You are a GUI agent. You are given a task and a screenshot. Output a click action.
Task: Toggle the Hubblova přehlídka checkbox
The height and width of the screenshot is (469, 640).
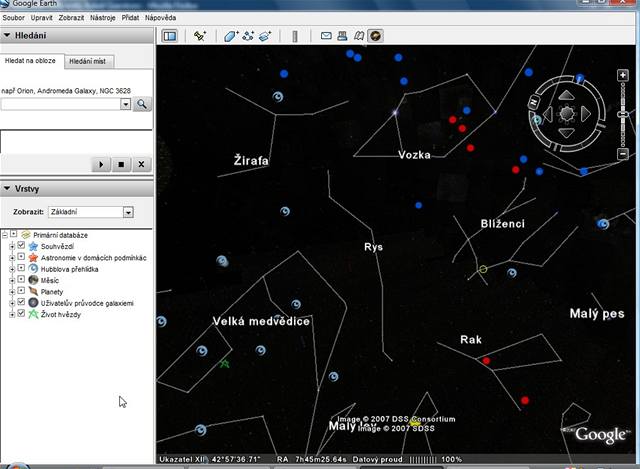(x=21, y=268)
